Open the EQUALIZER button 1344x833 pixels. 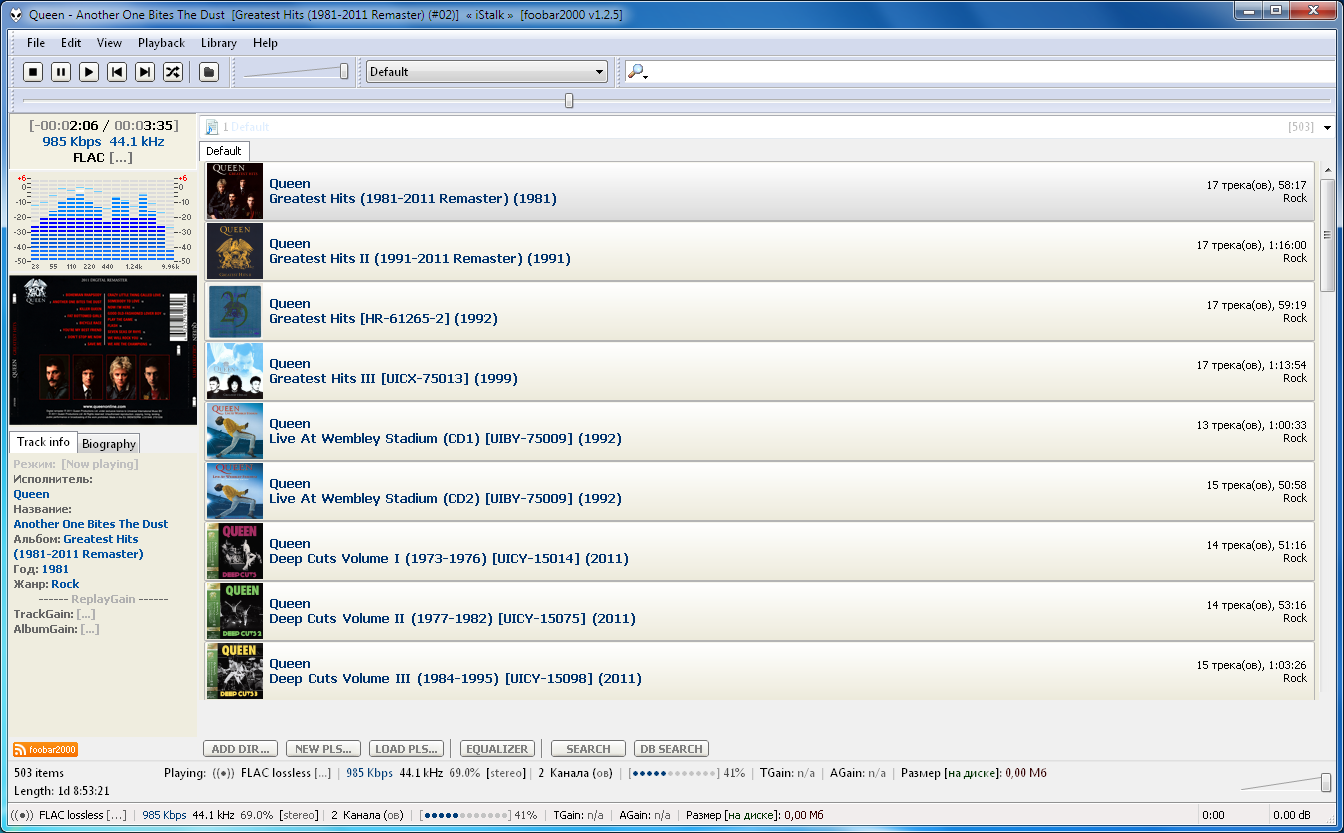496,749
